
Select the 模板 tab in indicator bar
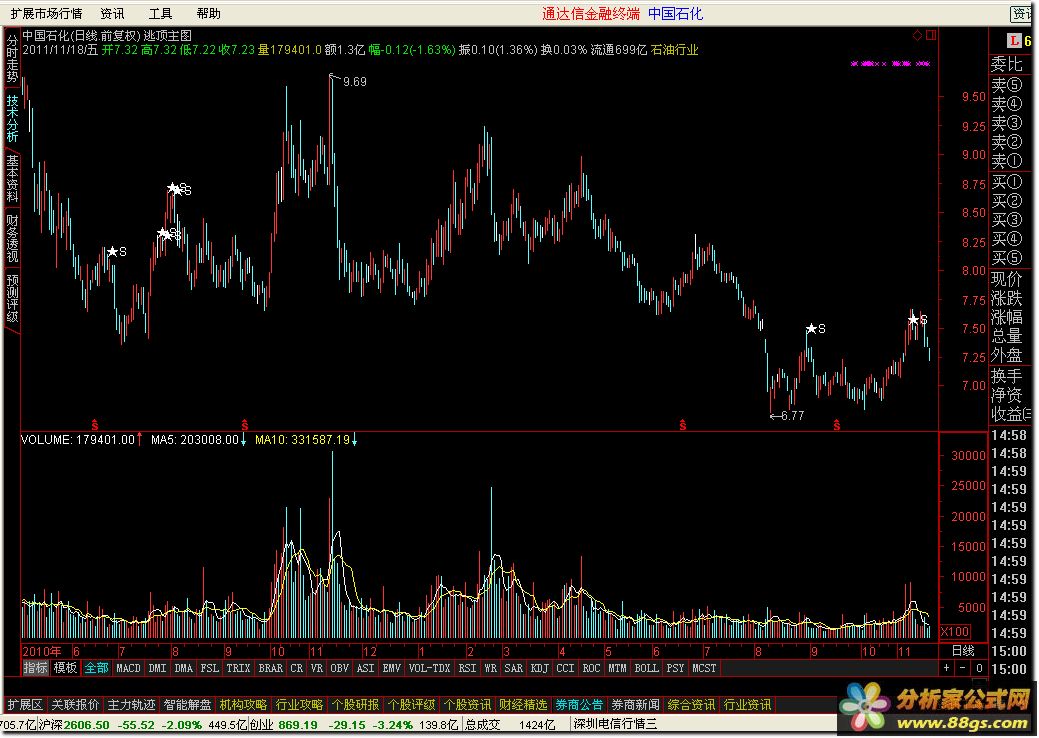(x=65, y=668)
